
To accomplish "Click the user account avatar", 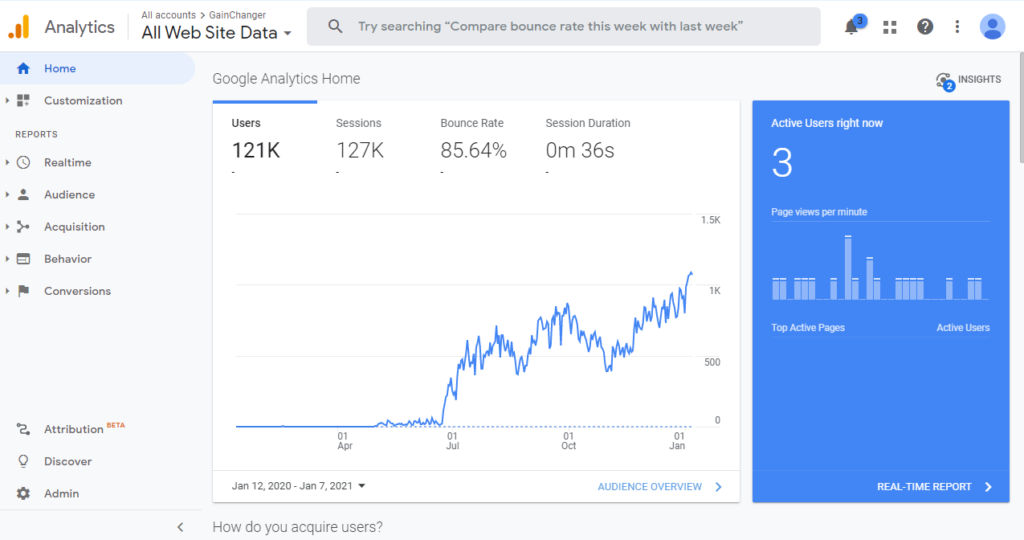I will tap(992, 27).
